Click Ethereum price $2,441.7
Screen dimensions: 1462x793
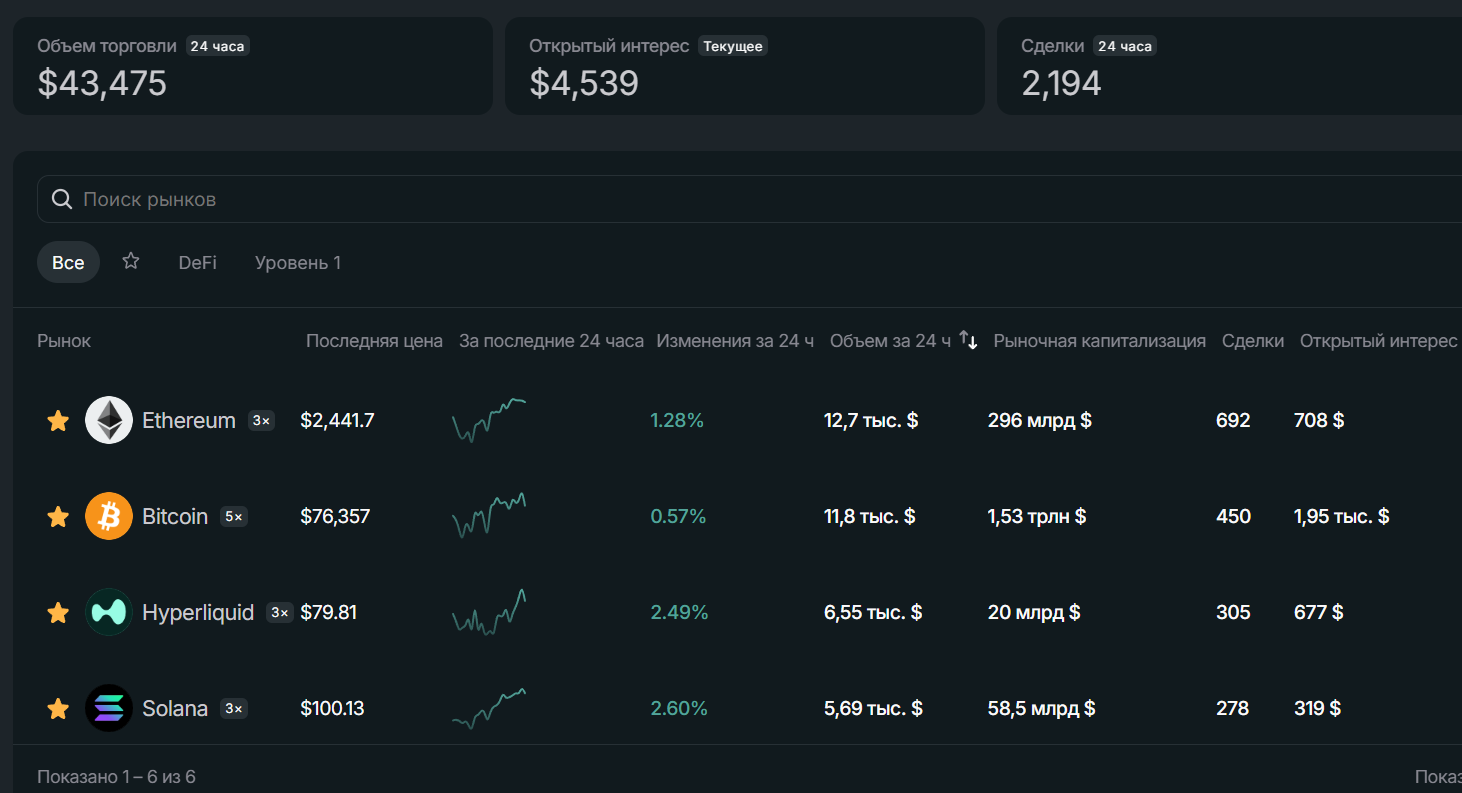[x=337, y=420]
